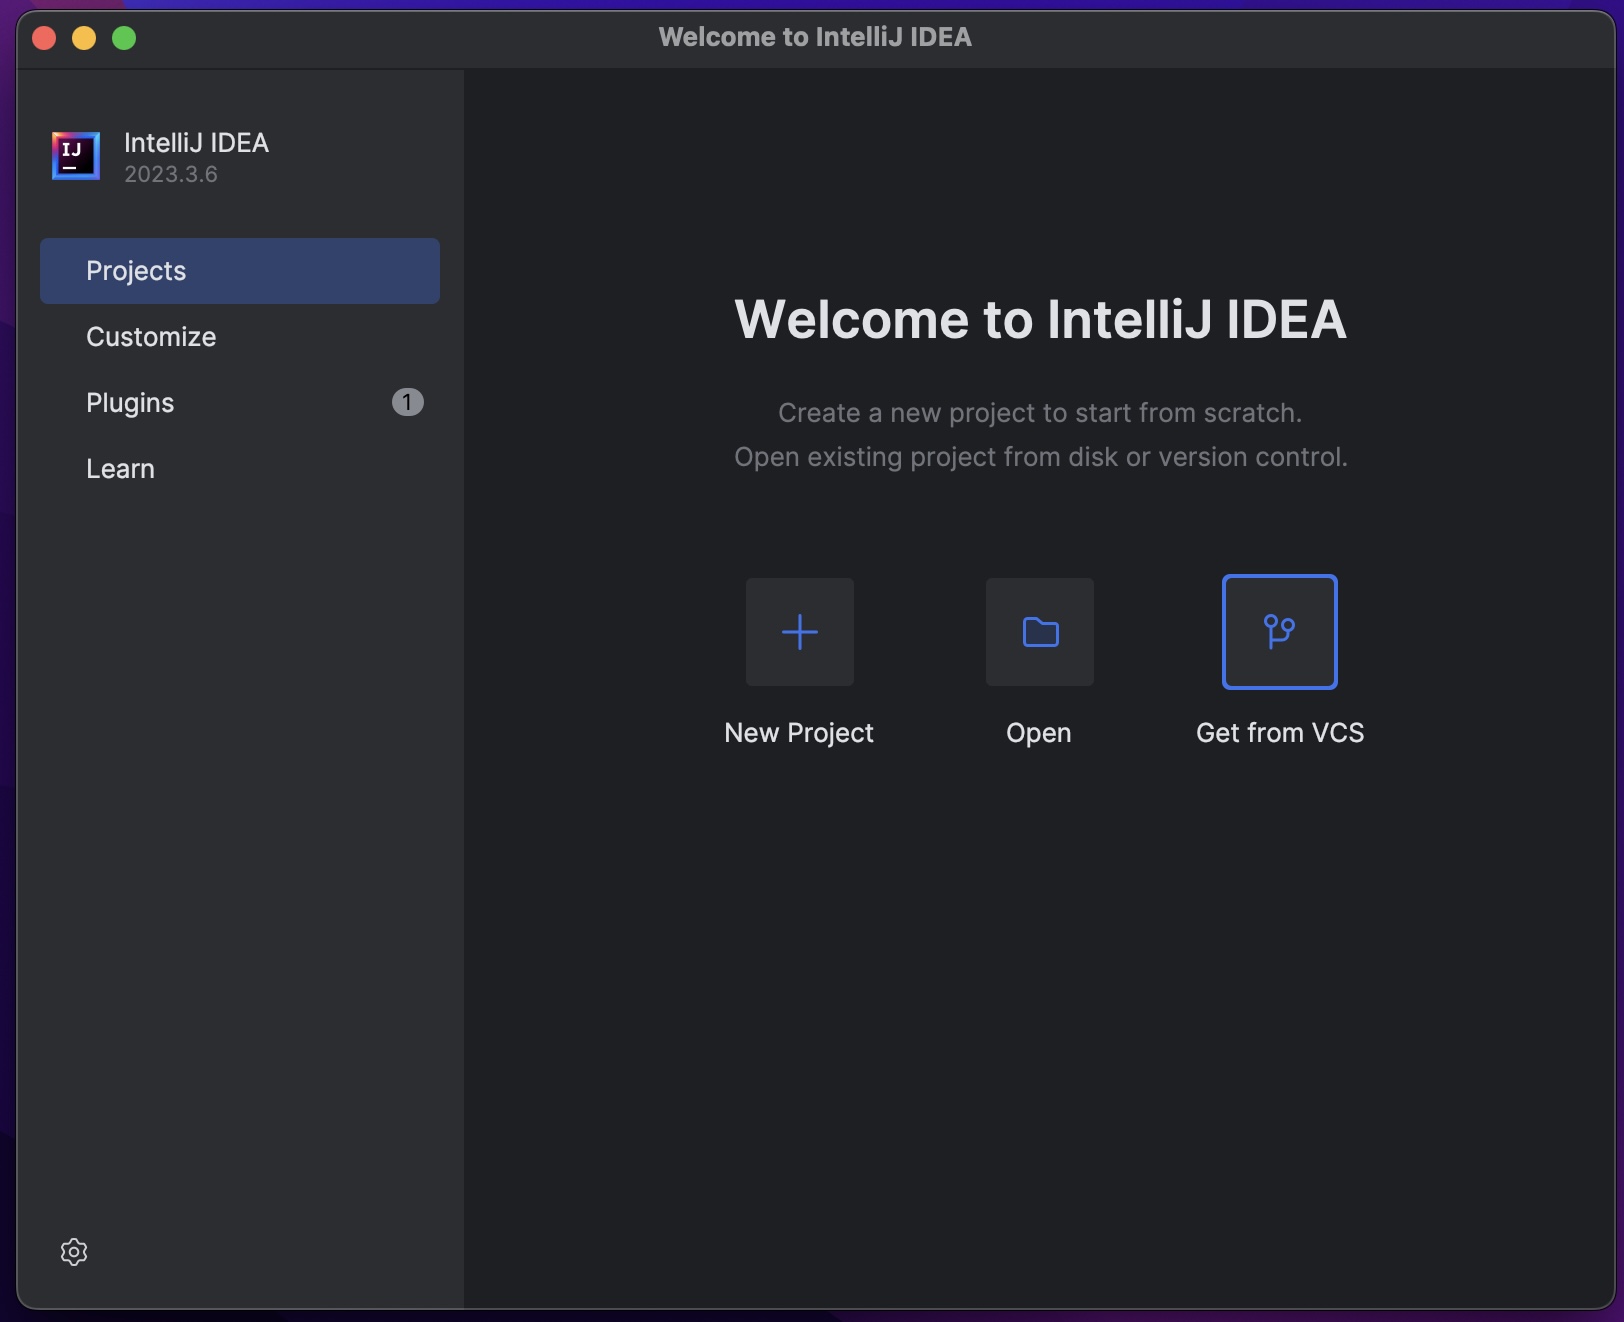Click the window title bar text
The image size is (1624, 1322).
pos(815,37)
